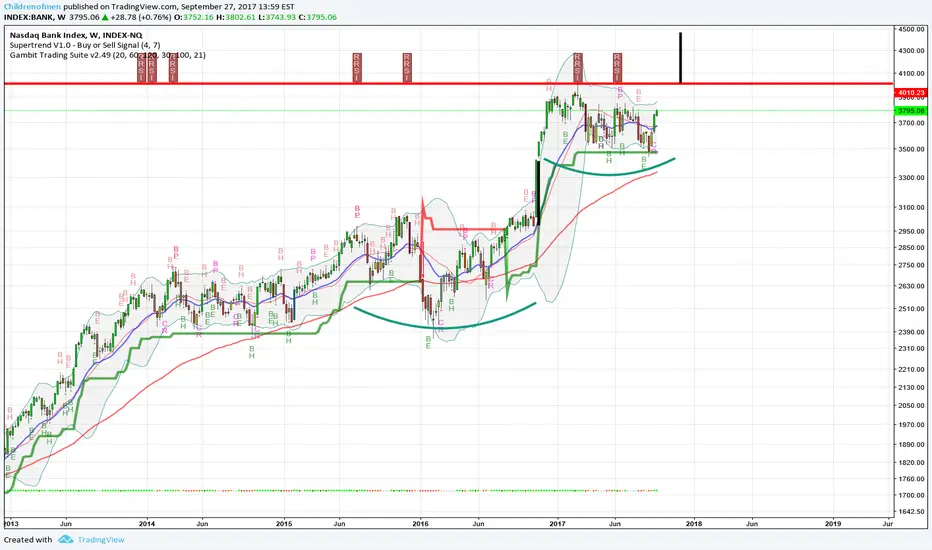
Task: Open the TradingView text link in footer
Action: click(x=101, y=540)
